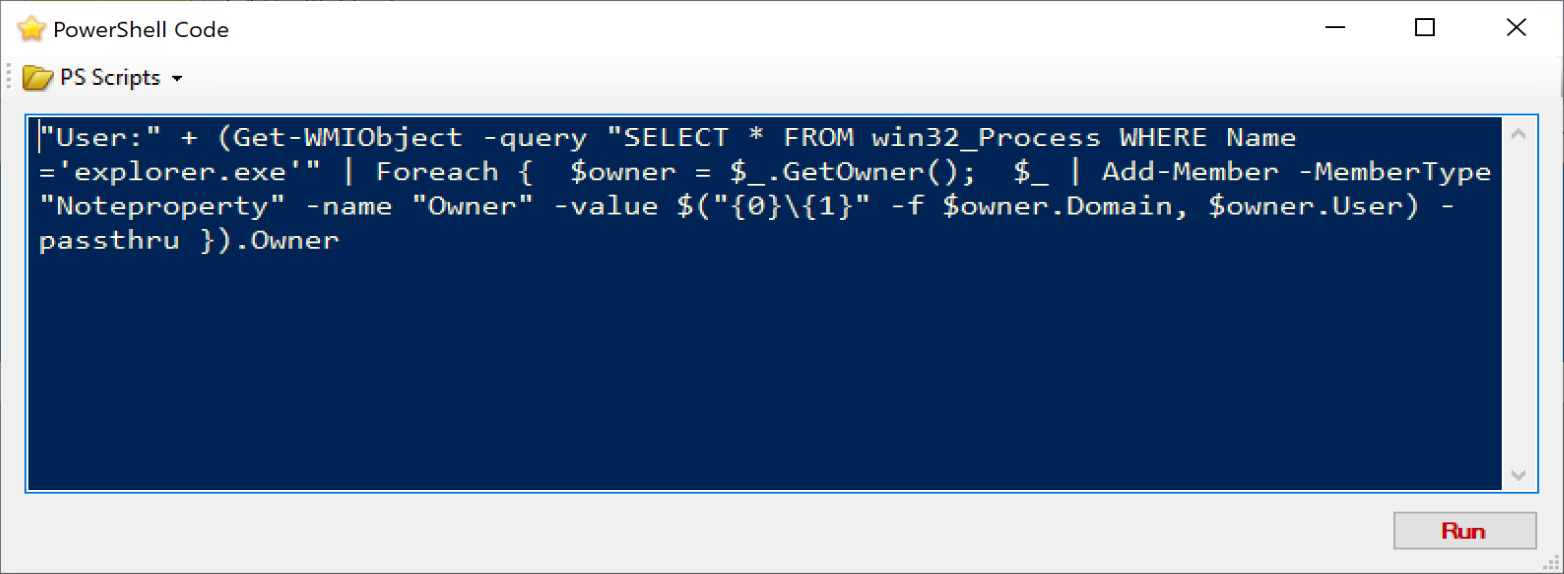The width and height of the screenshot is (1564, 574).
Task: Click the toolbar grip handle beside PS Scripts
Action: pyautogui.click(x=11, y=78)
